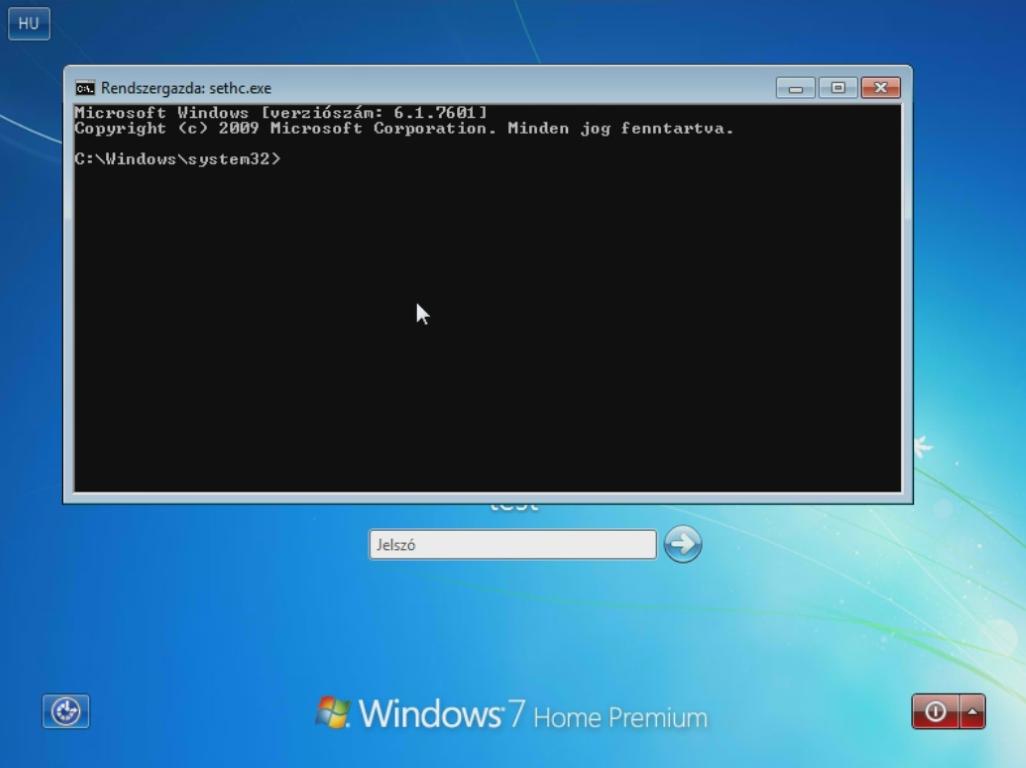Click the HU keyboard language indicator
Viewport: 1026px width, 768px height.
28,24
